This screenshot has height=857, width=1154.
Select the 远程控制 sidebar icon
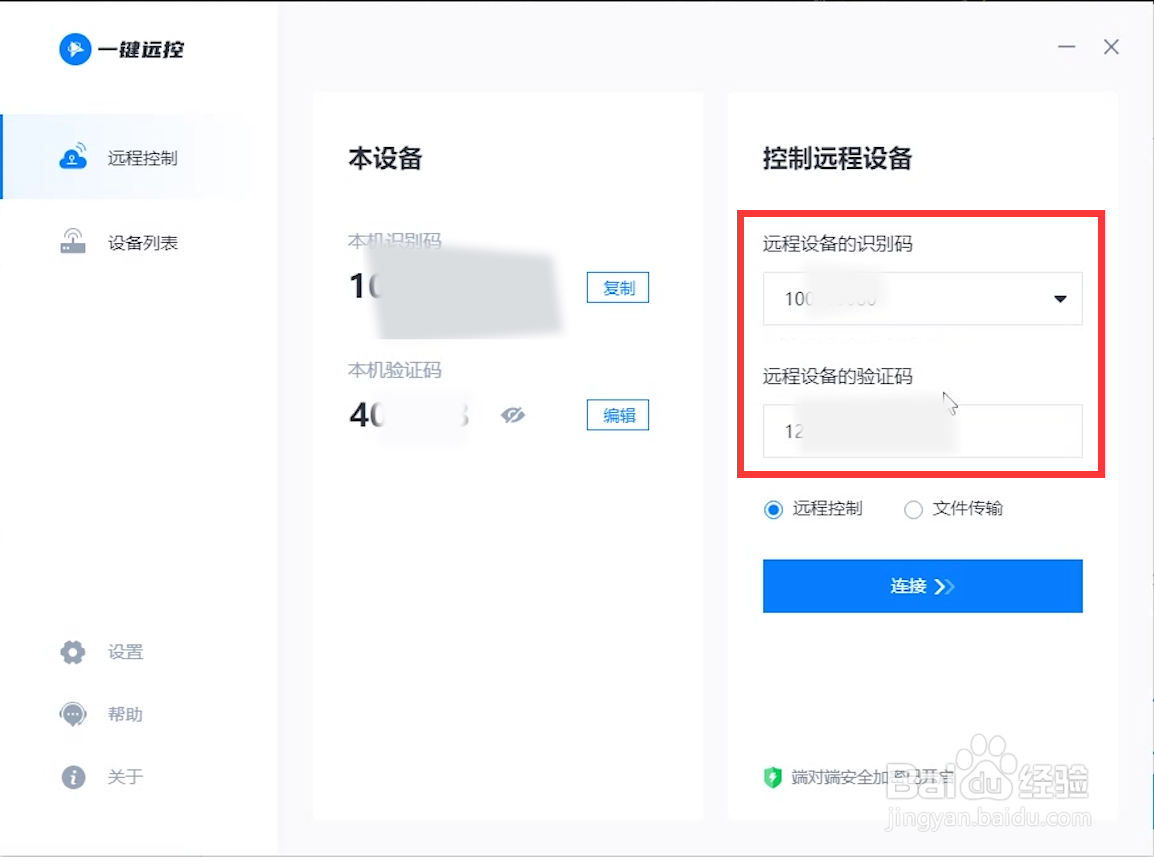75,156
